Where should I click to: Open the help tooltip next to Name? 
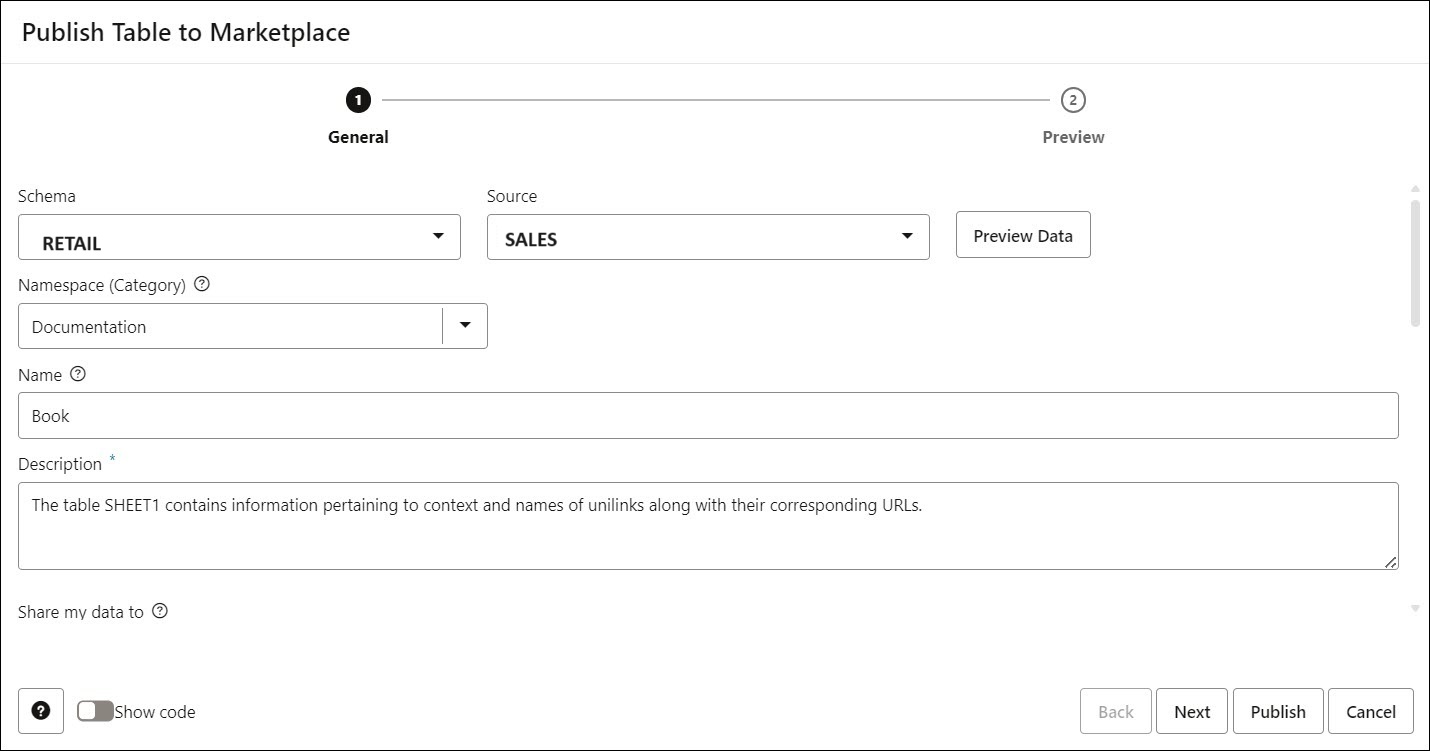pos(80,373)
